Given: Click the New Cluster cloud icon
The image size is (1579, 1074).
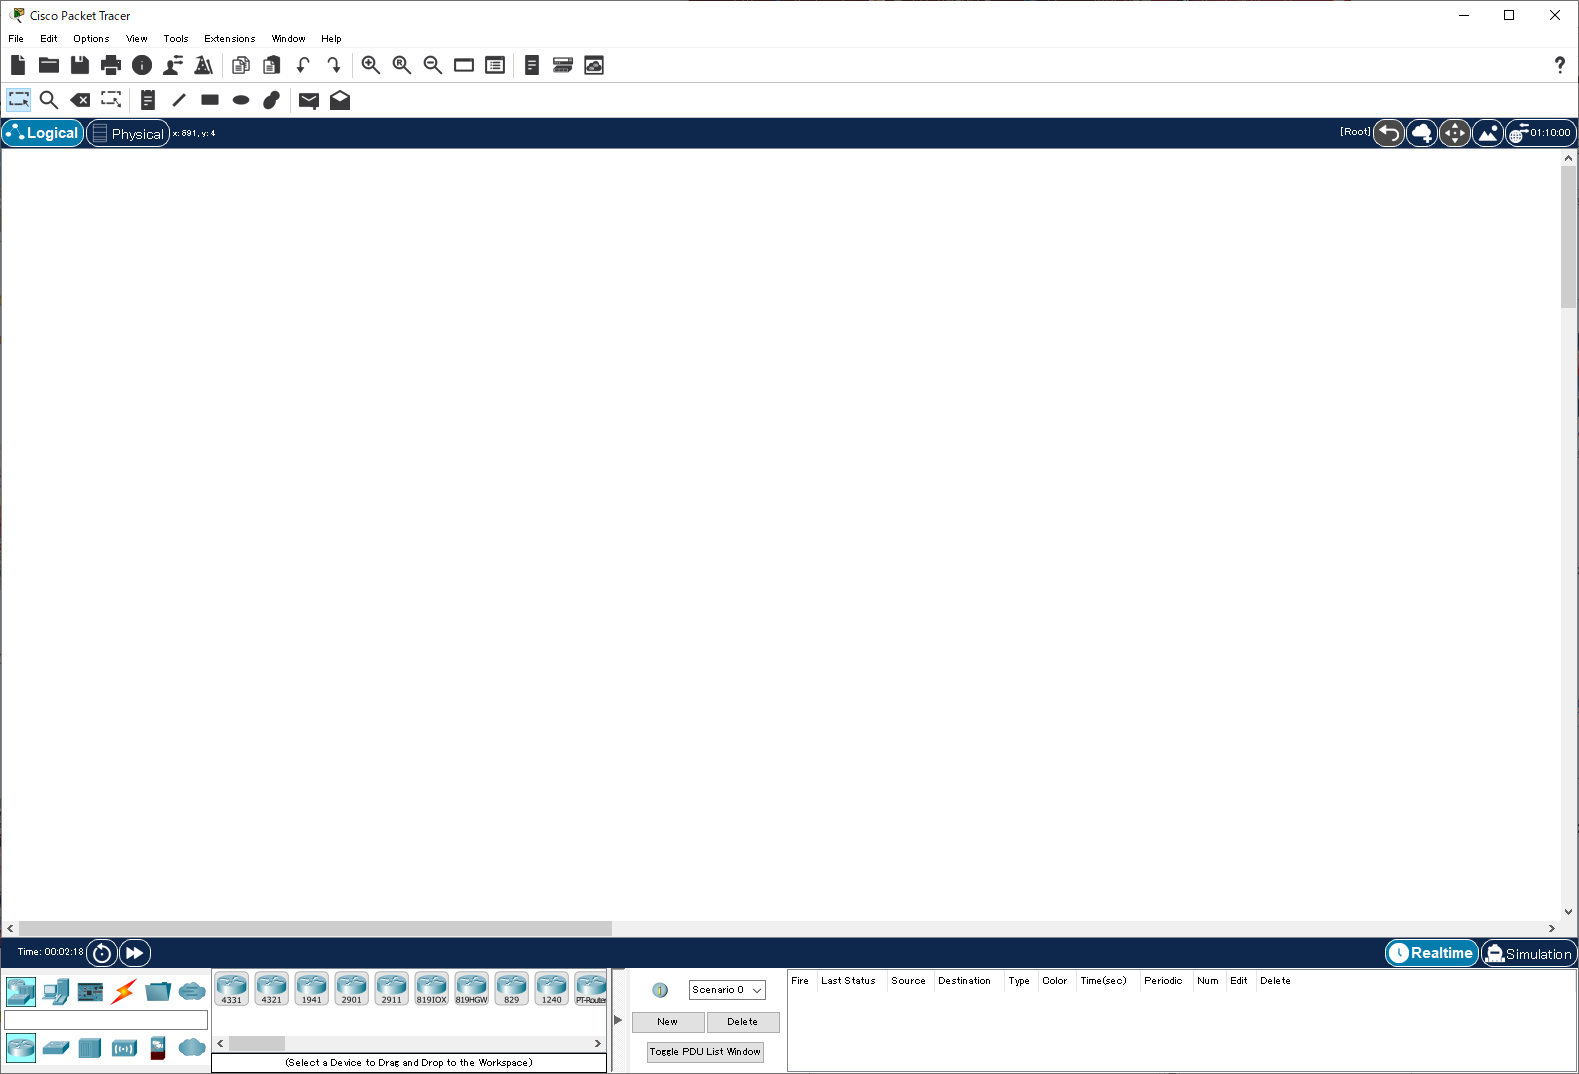Looking at the screenshot, I should 1421,133.
